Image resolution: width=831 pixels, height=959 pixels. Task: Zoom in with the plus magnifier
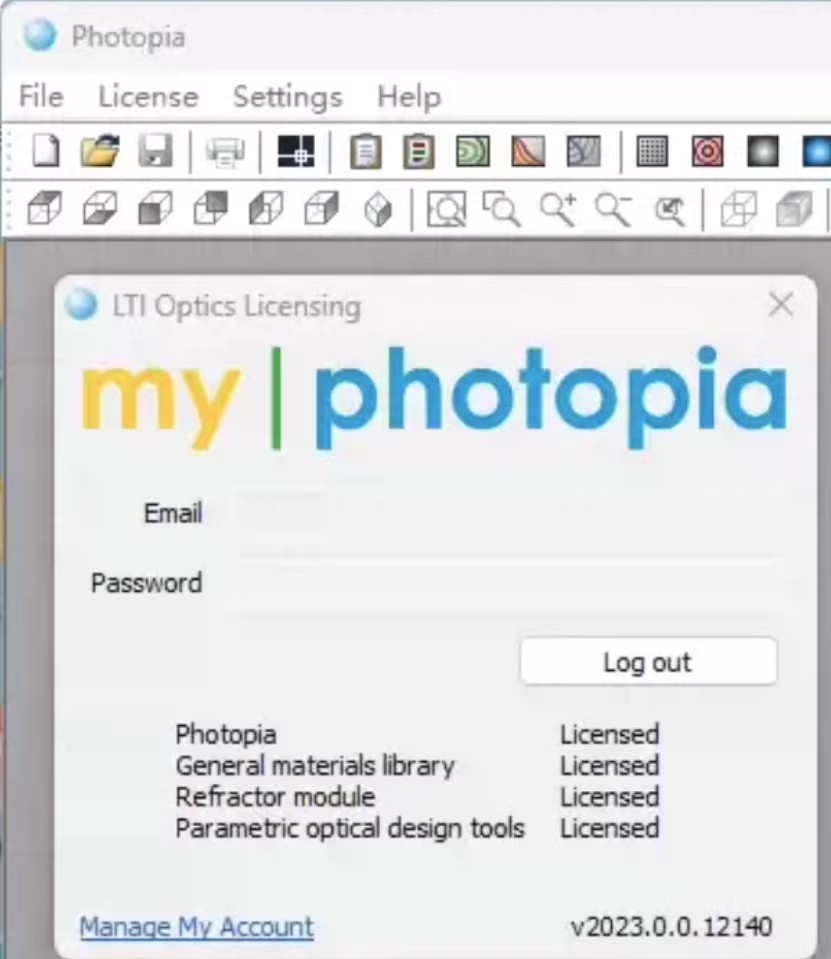(x=558, y=209)
